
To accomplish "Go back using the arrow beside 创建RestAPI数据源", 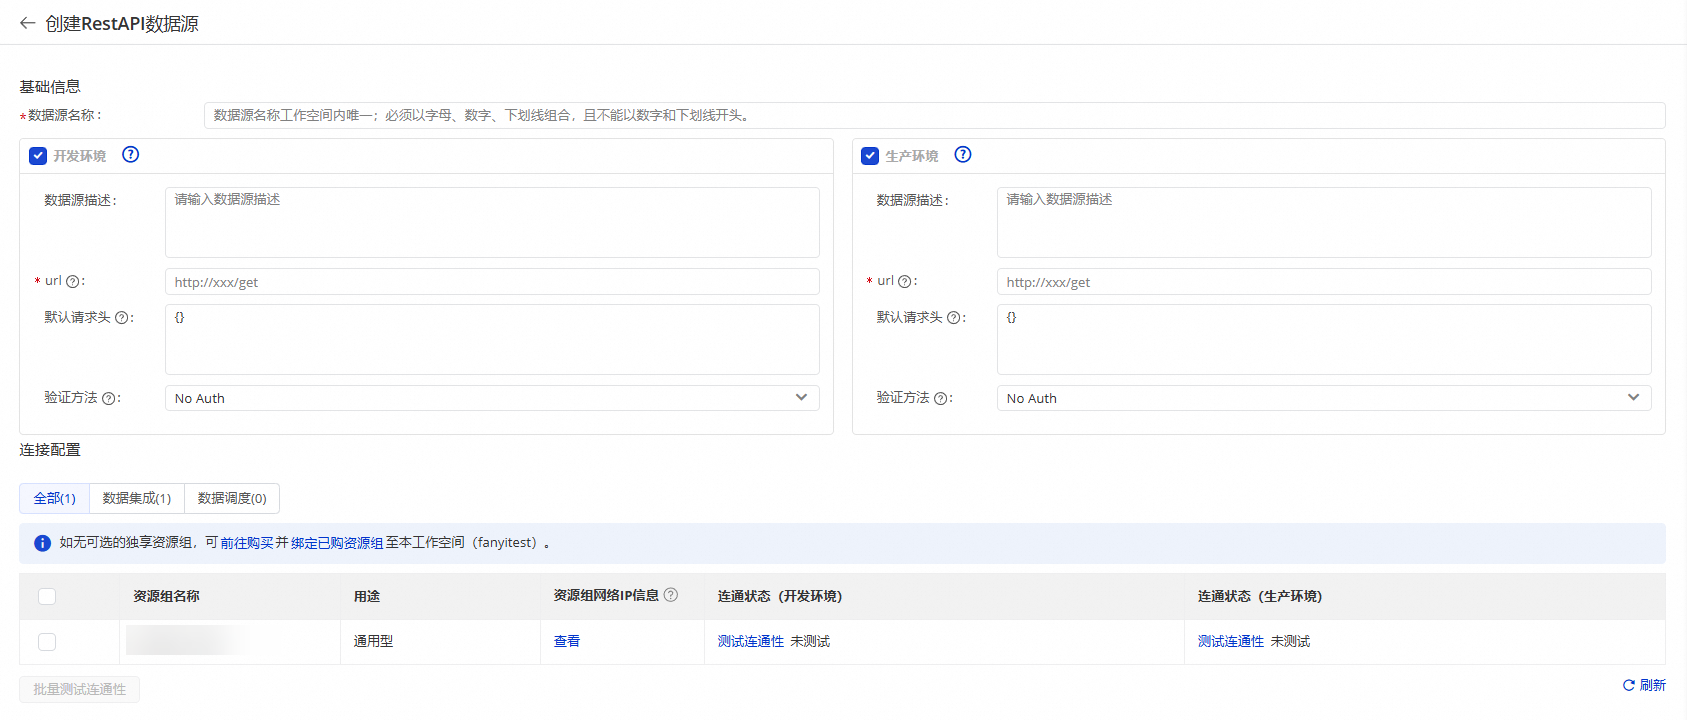I will pos(27,23).
